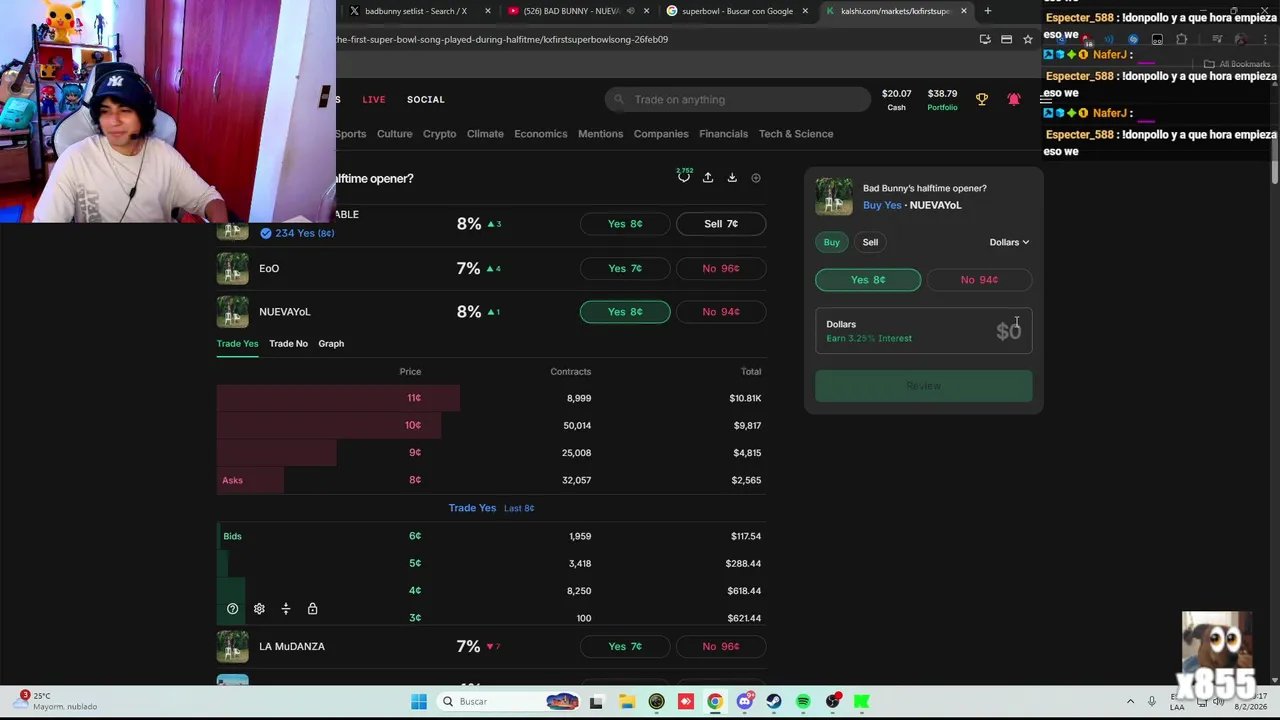Open the notifications bell
1280x720 pixels.
tap(1013, 99)
